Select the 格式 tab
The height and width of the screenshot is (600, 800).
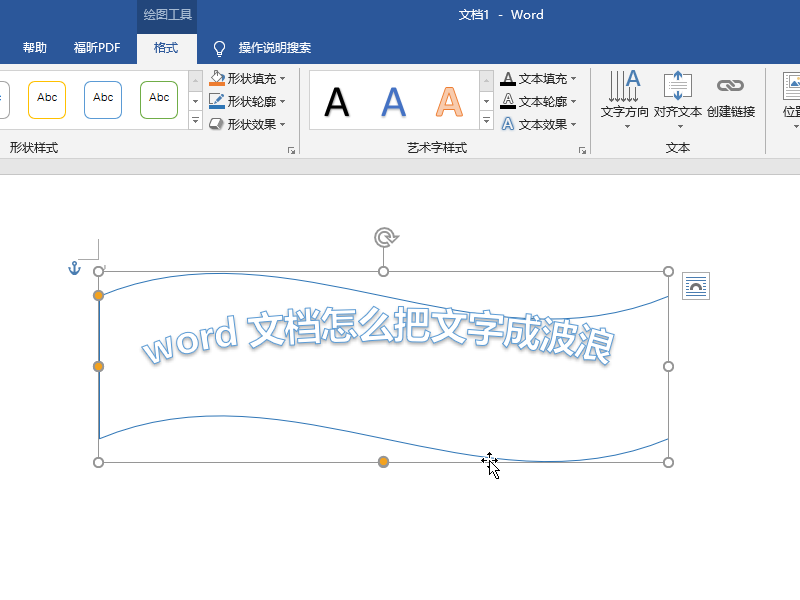(x=166, y=48)
